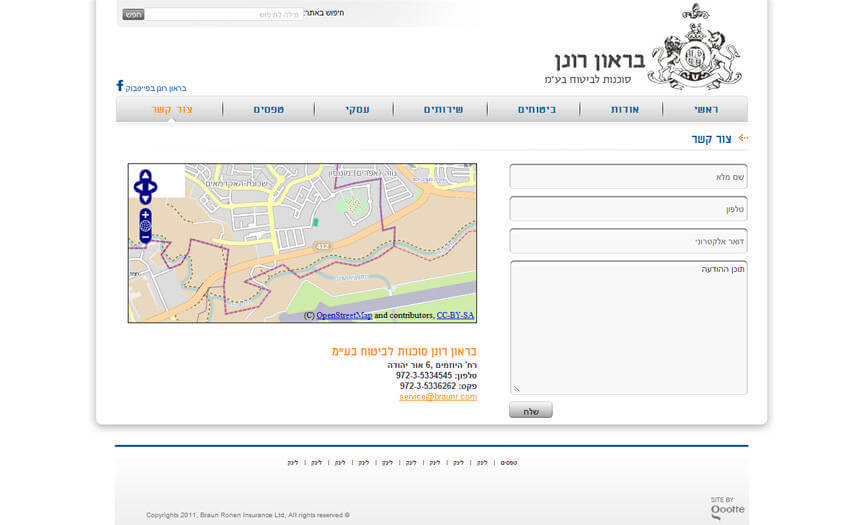The width and height of the screenshot is (850, 525).
Task: Click the Facebook icon above the navigation bar
Action: (x=120, y=86)
